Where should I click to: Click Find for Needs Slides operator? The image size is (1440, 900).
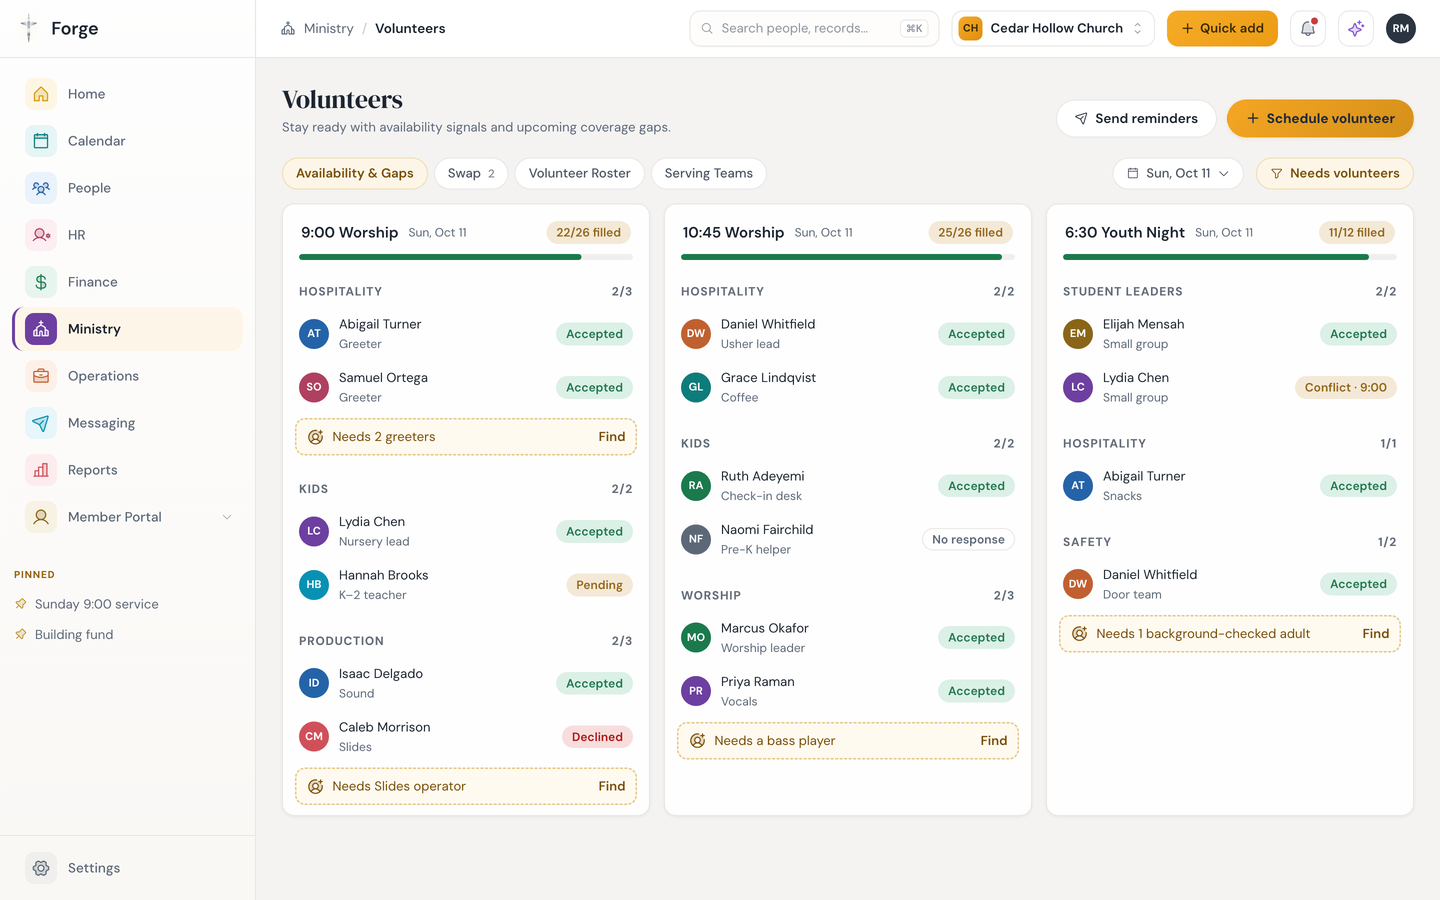click(612, 786)
